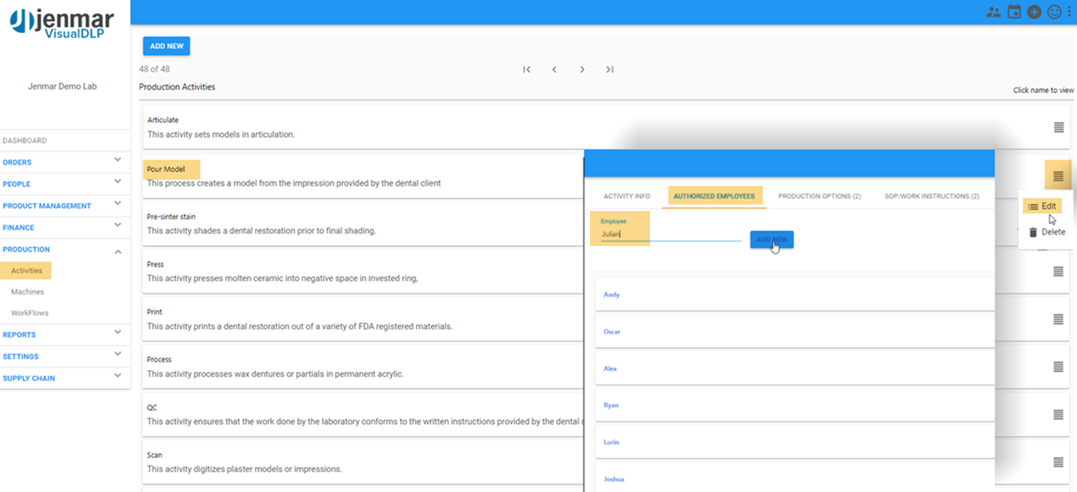The image size is (1077, 492).
Task: Open the Articulate activity name
Action: tap(163, 120)
